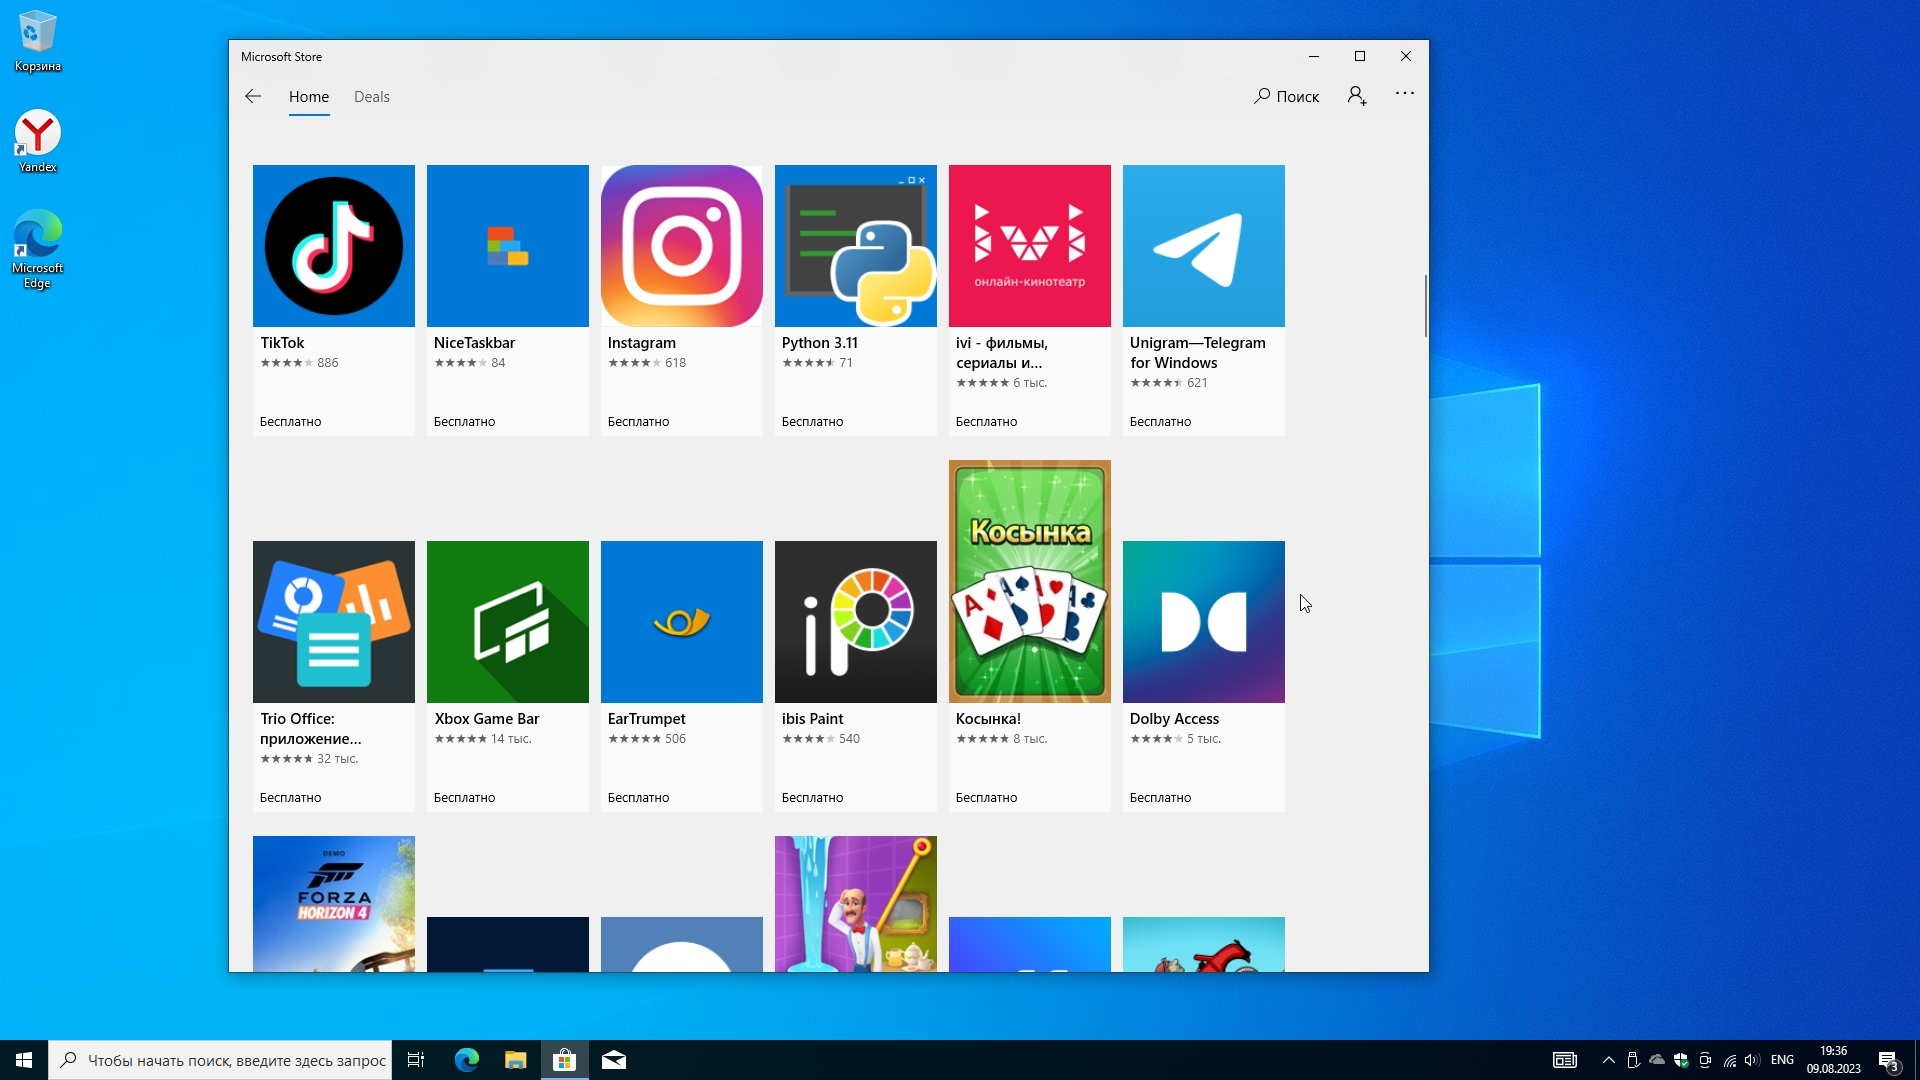Viewport: 1920px width, 1080px height.
Task: Click the back arrow in Store
Action: pos(253,96)
